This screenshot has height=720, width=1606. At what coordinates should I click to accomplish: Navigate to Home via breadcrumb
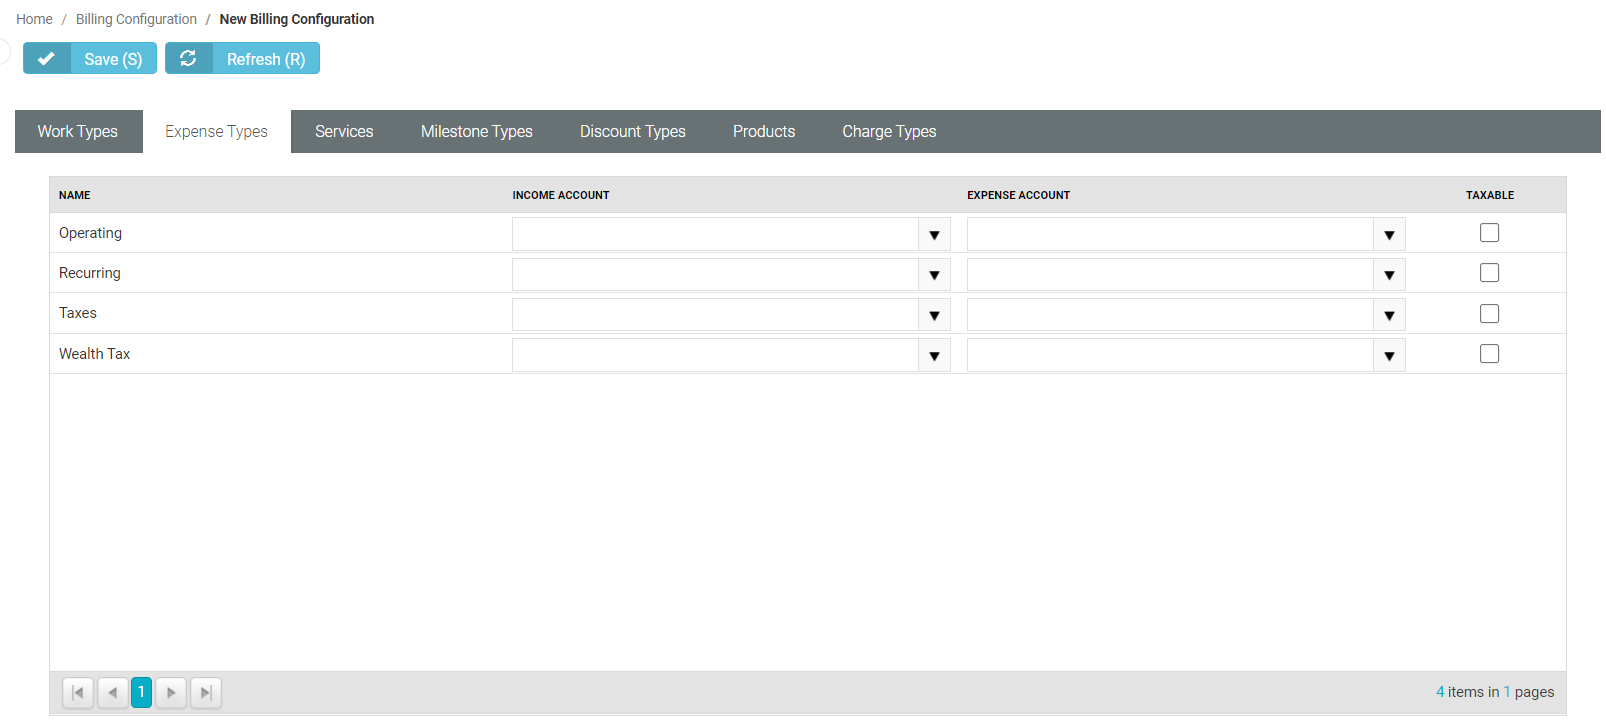[x=34, y=19]
